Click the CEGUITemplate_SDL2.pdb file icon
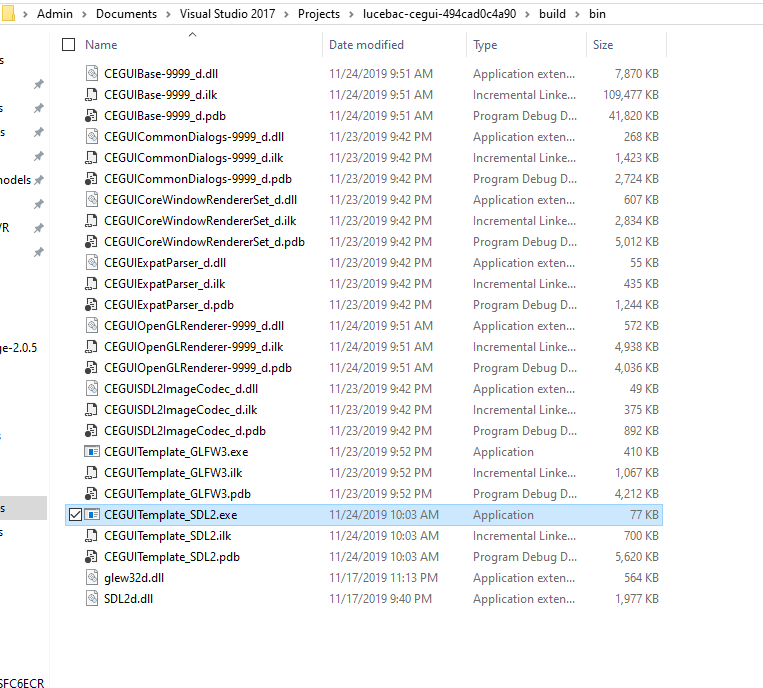 92,557
